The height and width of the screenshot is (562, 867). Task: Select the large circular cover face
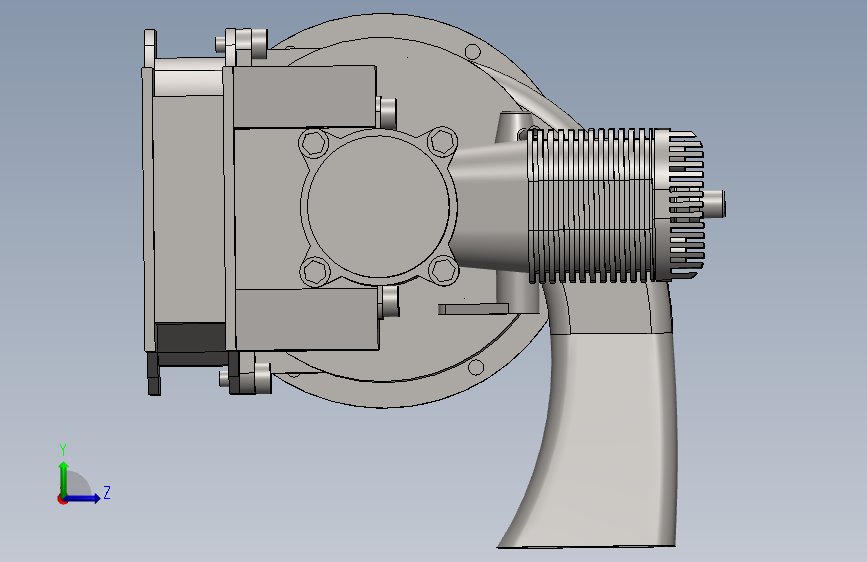(x=378, y=206)
